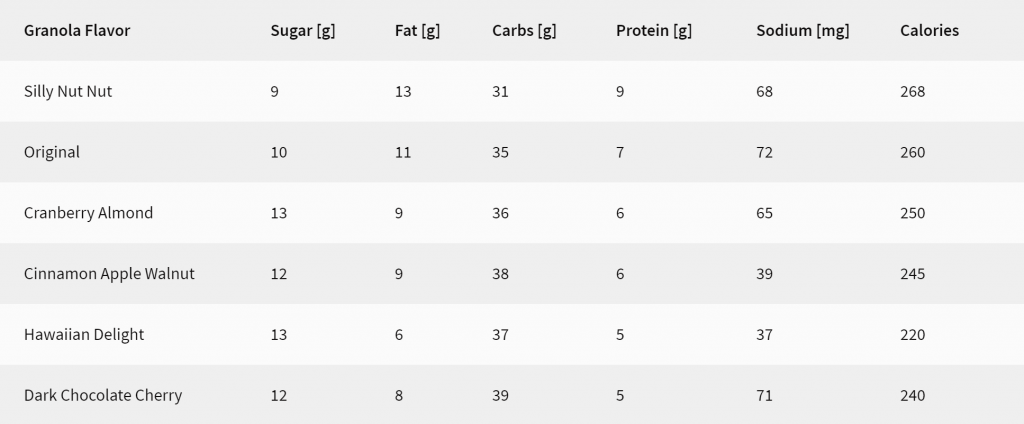The image size is (1024, 424).
Task: Click the Cinnamon Apple Walnut flavor cell
Action: tap(109, 274)
